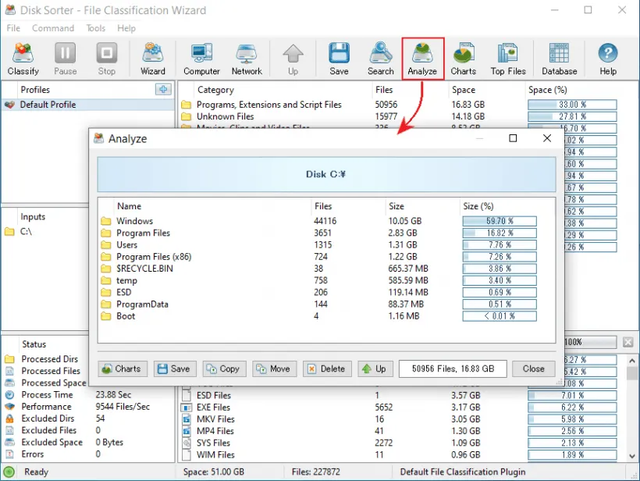This screenshot has height=481, width=640.
Task: Click the Disk C:¥ banner in Analyze
Action: point(326,174)
